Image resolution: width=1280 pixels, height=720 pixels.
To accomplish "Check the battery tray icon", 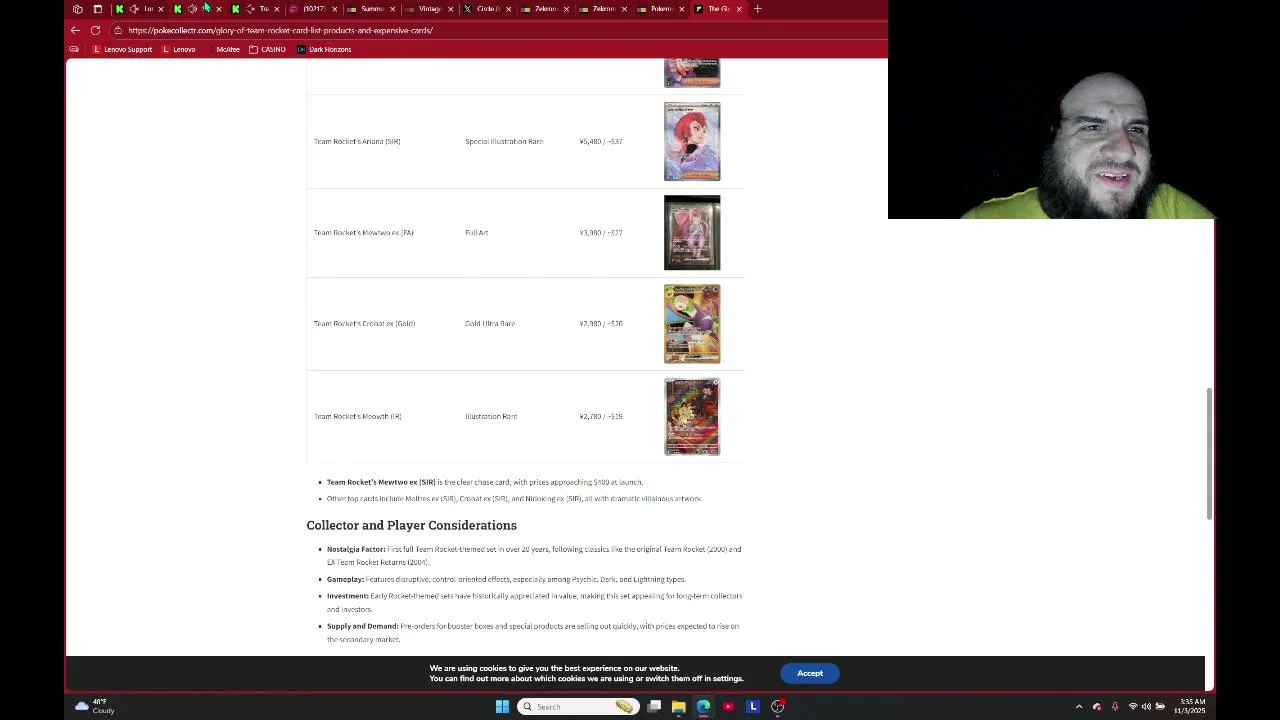I will [x=1160, y=706].
